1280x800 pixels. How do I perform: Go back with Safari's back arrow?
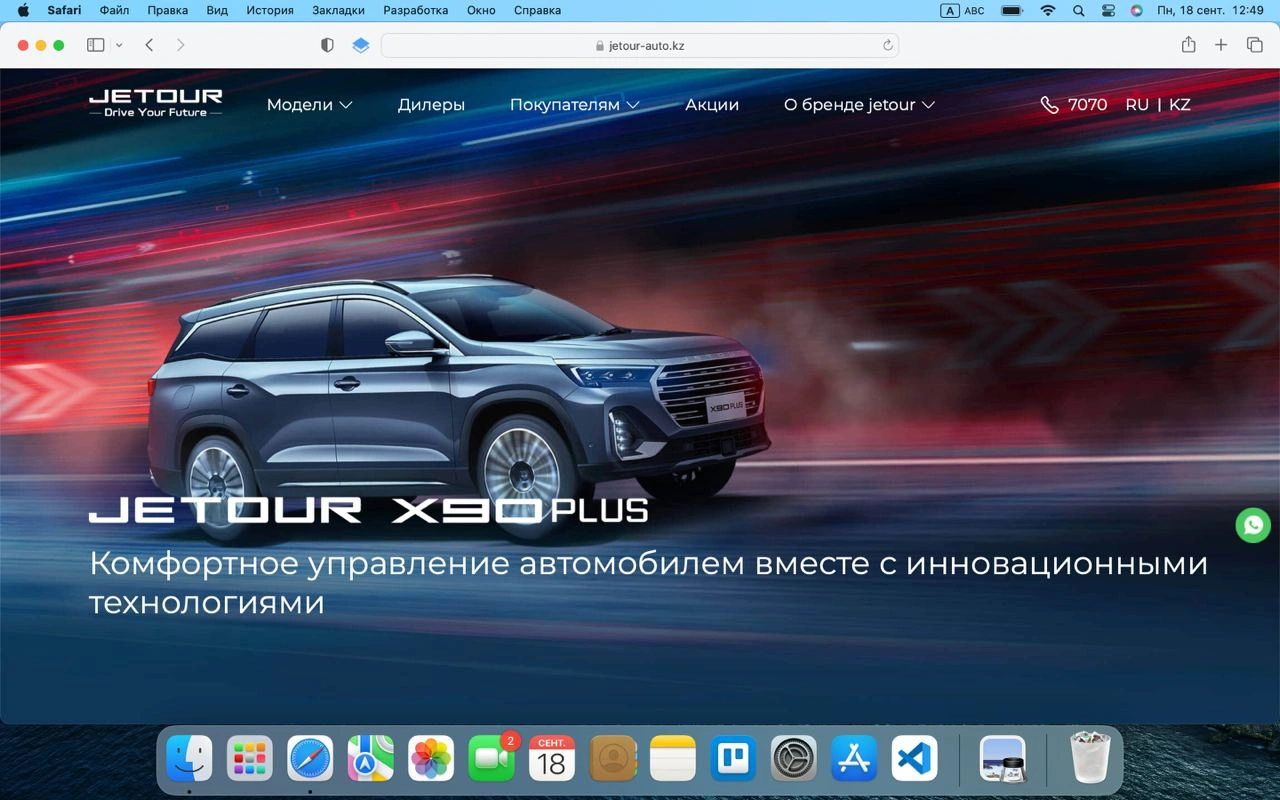point(149,45)
